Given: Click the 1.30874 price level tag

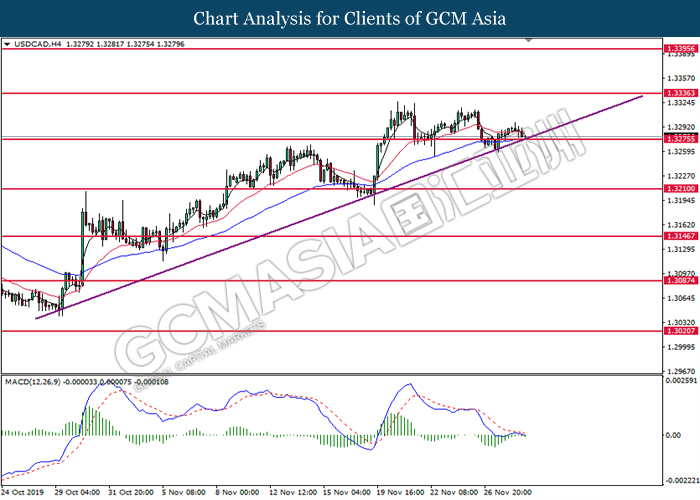Looking at the screenshot, I should (680, 281).
